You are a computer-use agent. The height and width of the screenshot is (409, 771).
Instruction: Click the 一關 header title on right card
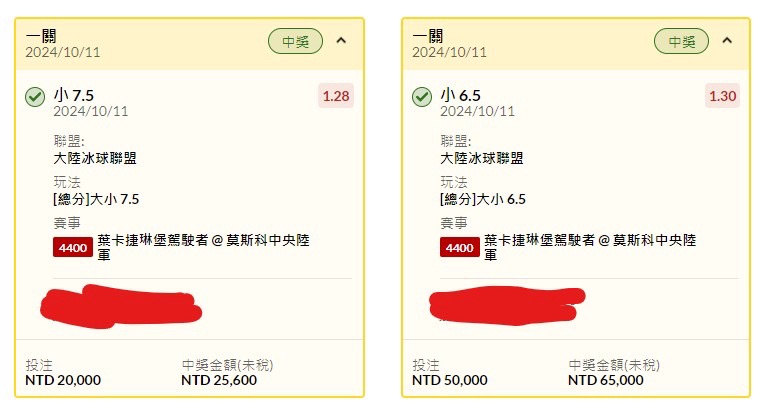[x=427, y=36]
